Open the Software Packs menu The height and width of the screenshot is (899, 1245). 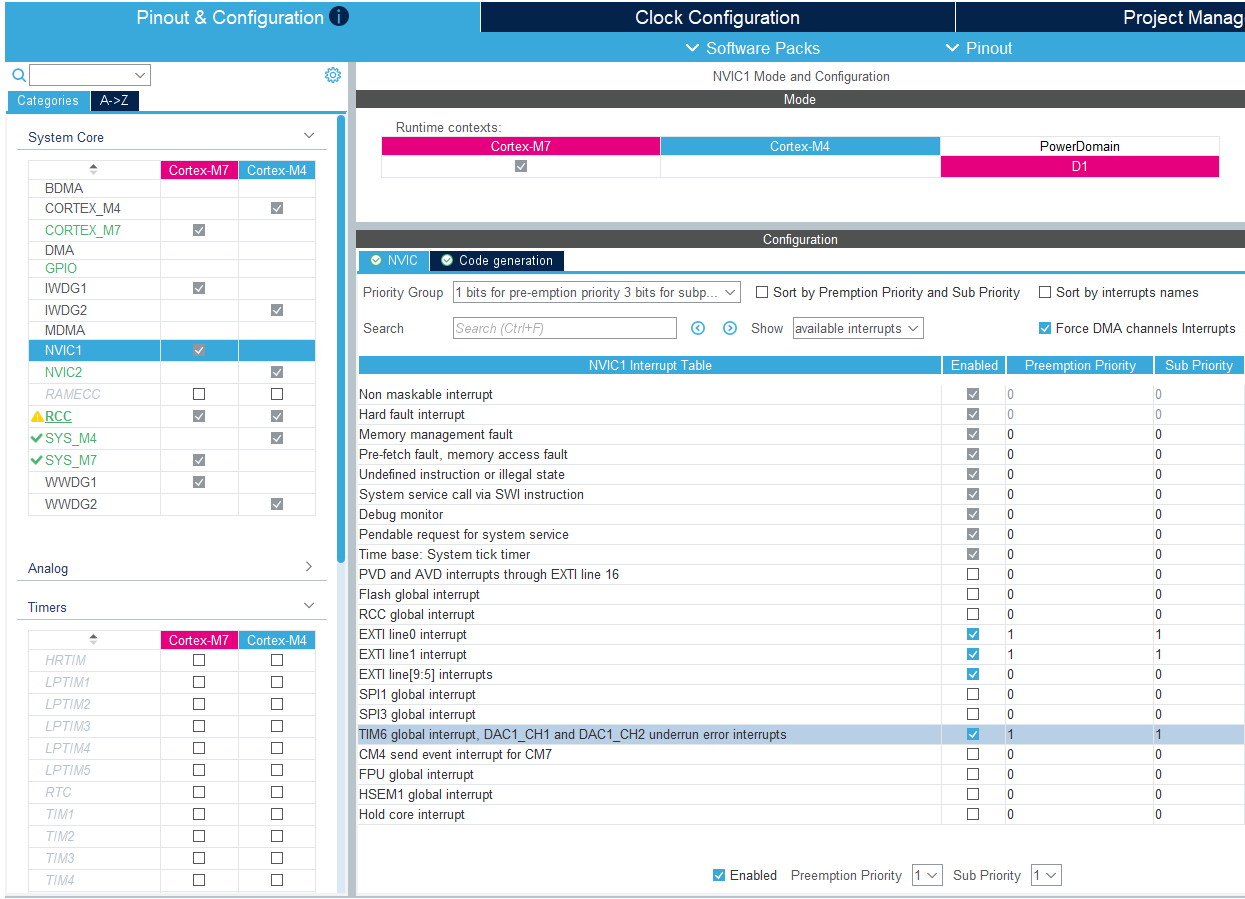(752, 48)
